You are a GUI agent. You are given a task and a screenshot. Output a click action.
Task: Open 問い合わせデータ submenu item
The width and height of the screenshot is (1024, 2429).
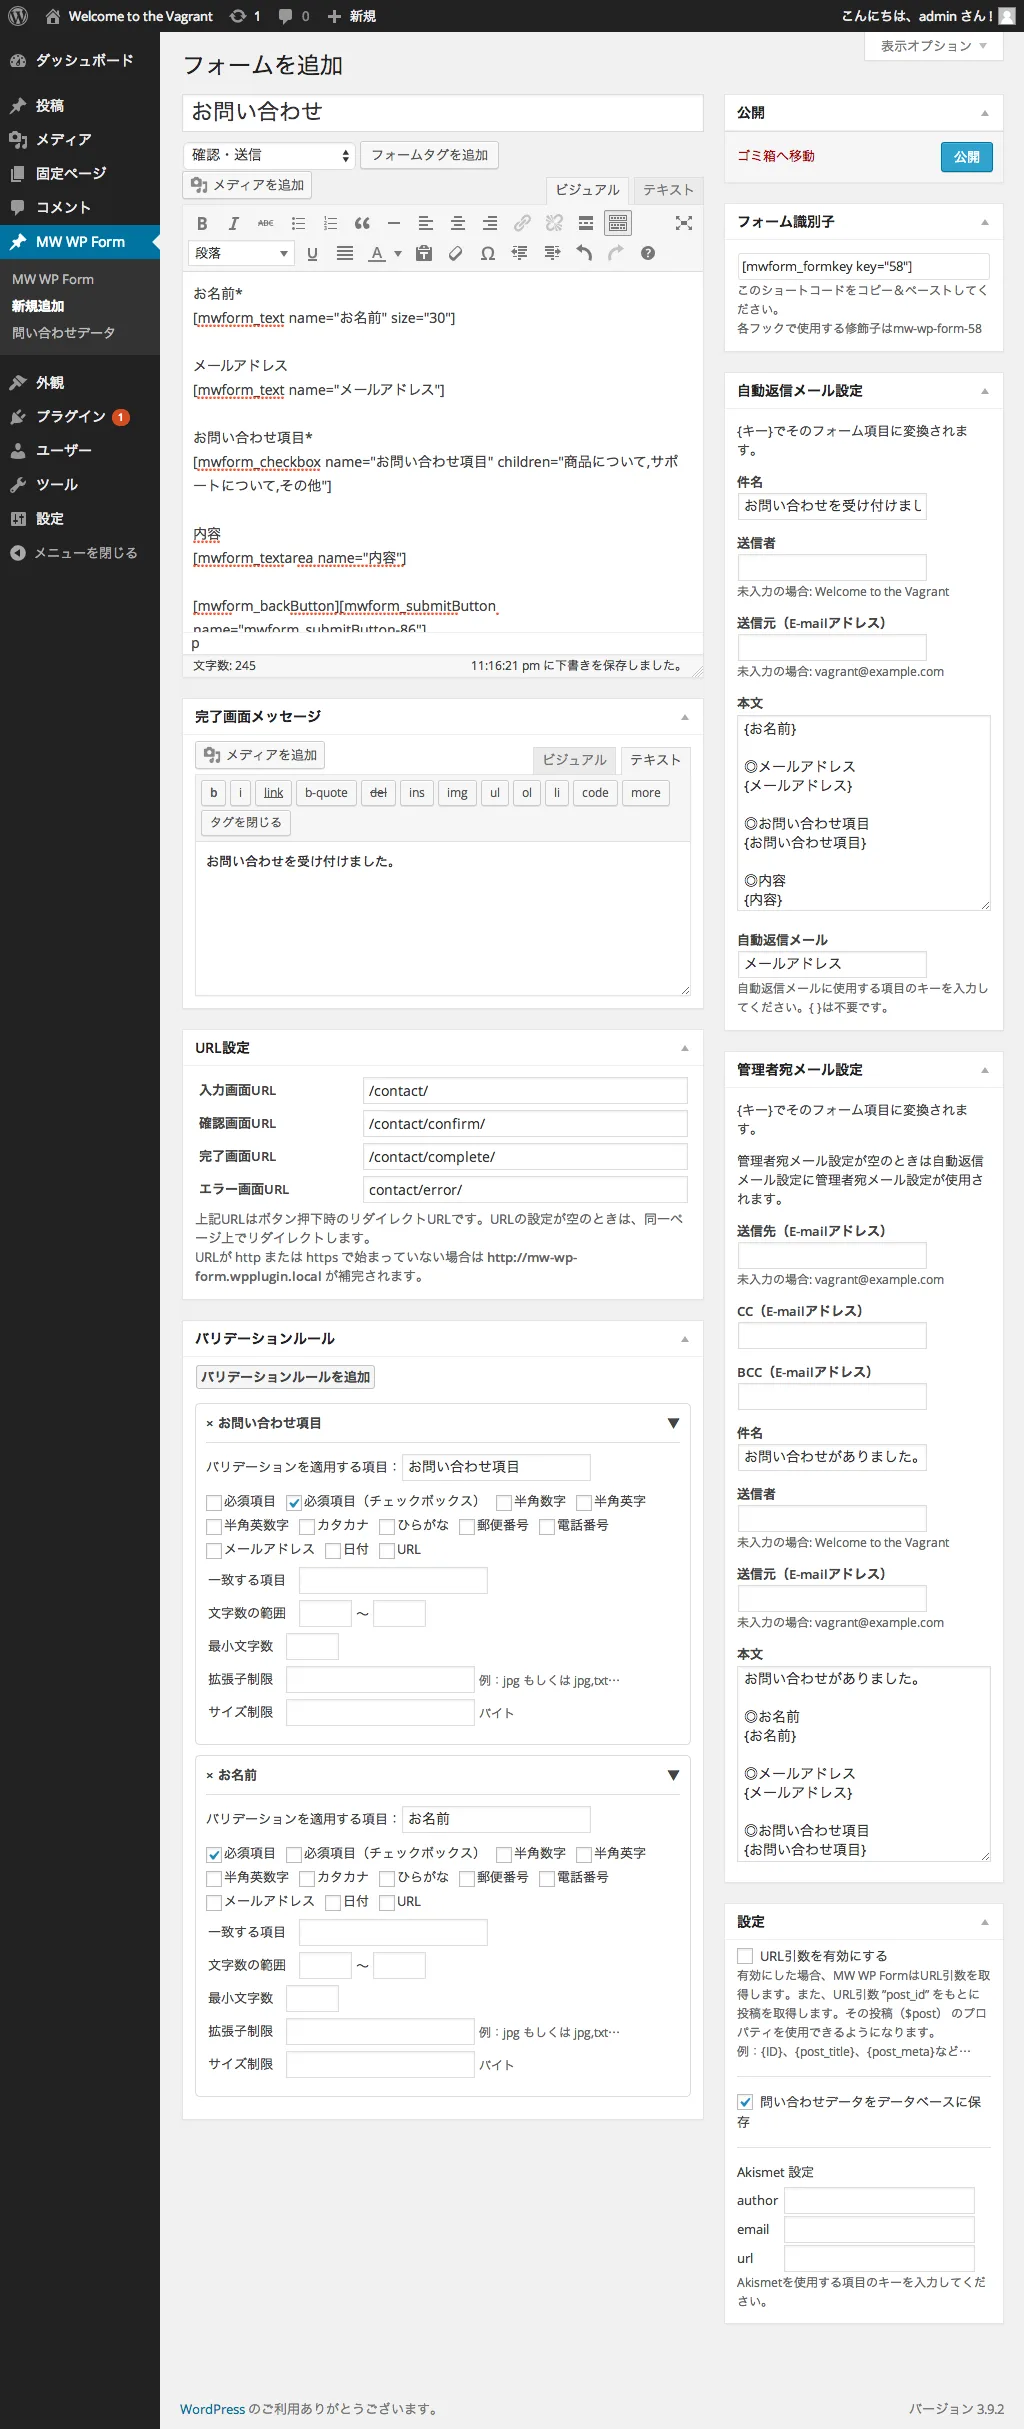64,333
